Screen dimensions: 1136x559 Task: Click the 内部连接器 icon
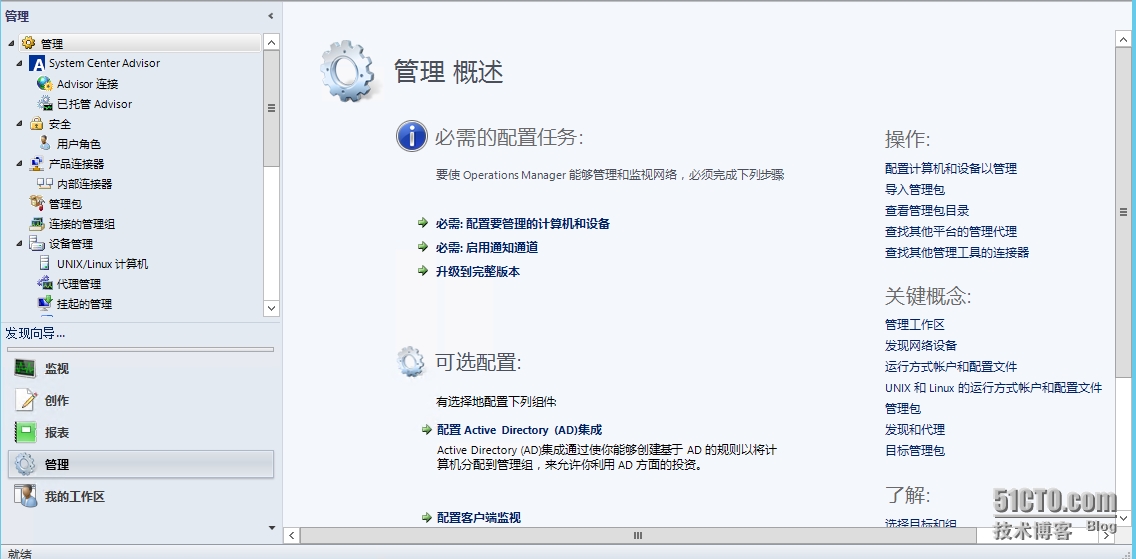coord(45,183)
